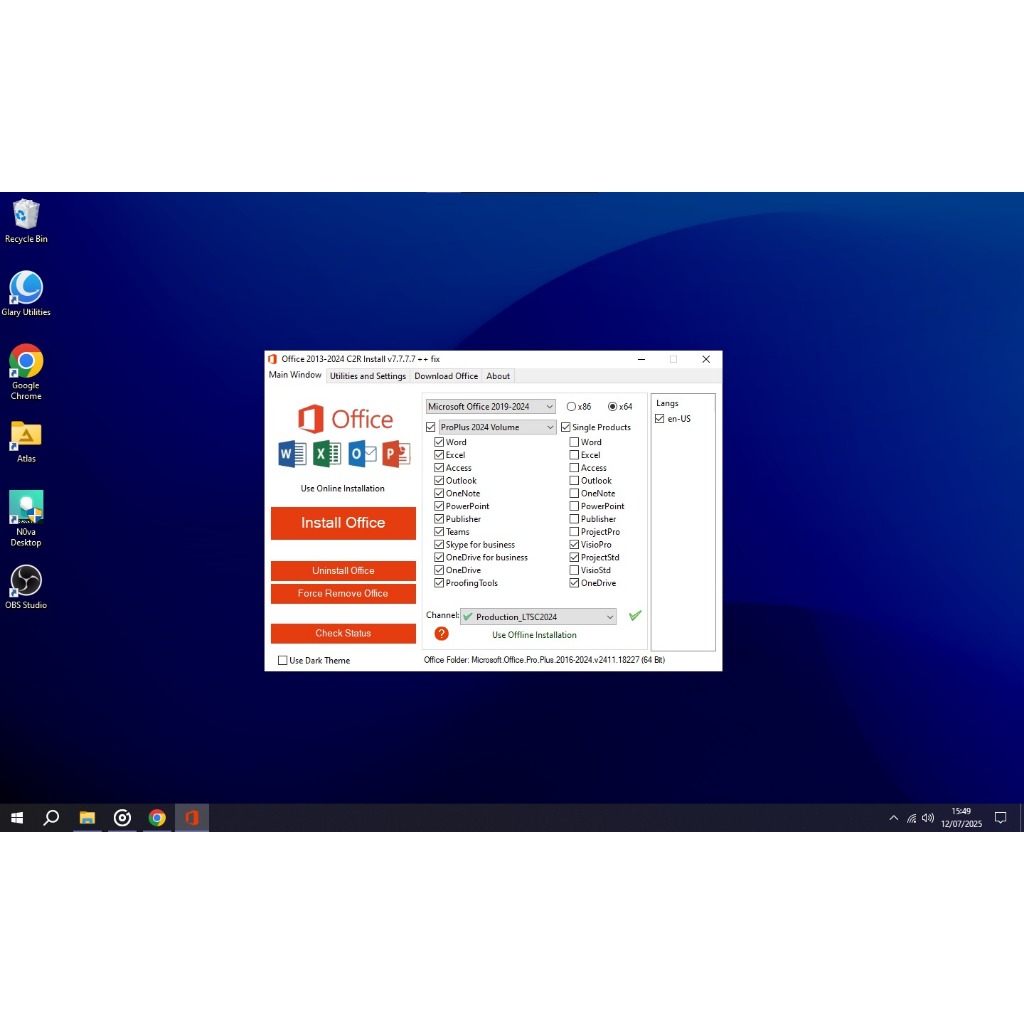
Task: Click the green checkmark beside Channel dropdown
Action: pyautogui.click(x=635, y=616)
